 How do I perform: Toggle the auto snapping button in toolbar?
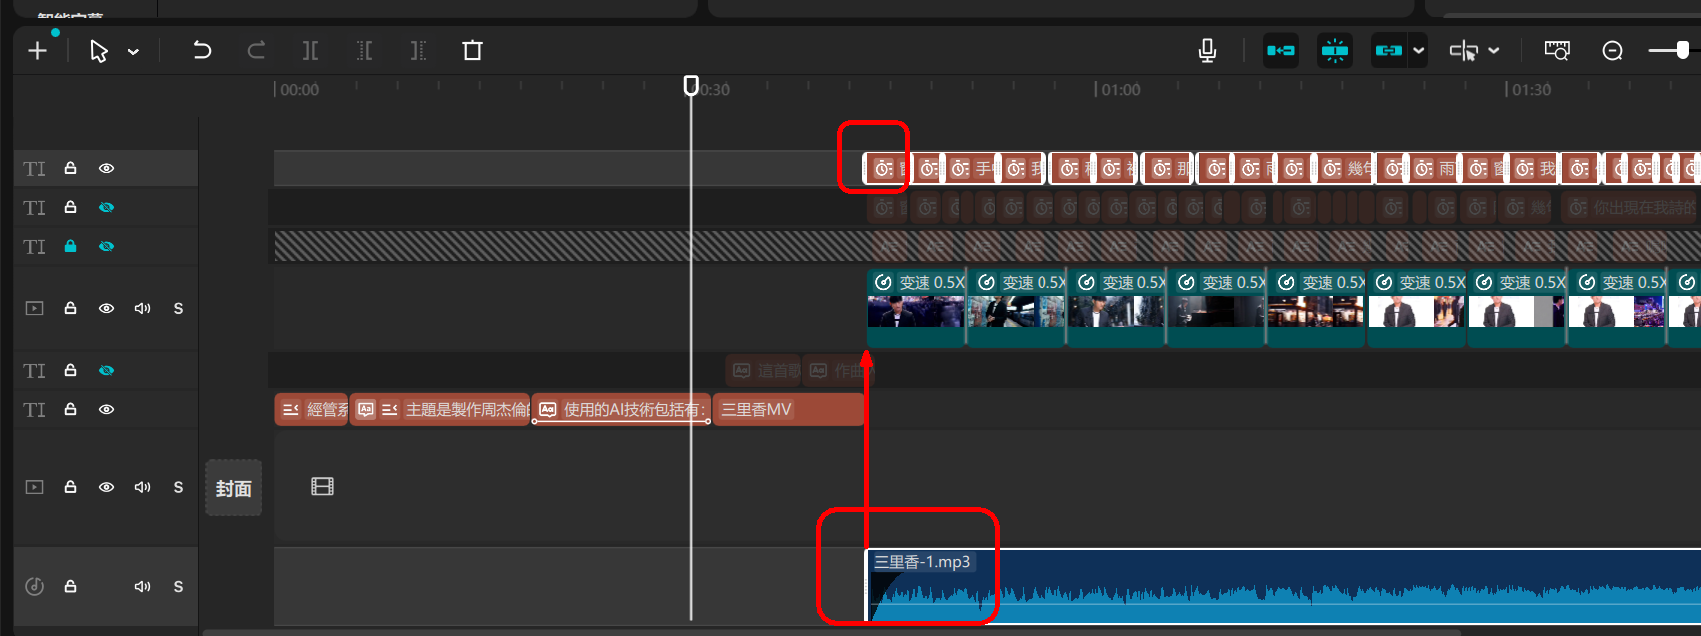click(1334, 50)
